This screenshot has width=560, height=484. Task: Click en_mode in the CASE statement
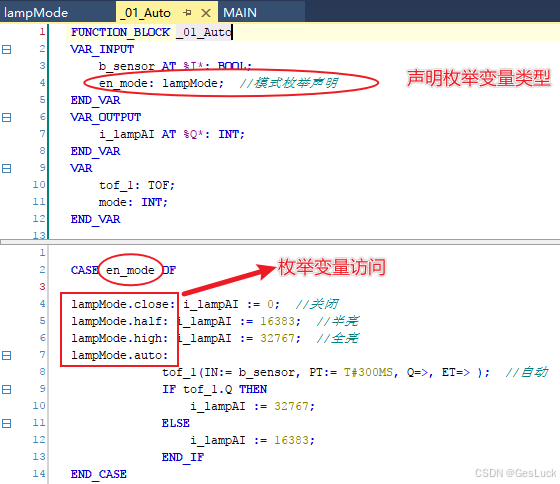pos(130,270)
